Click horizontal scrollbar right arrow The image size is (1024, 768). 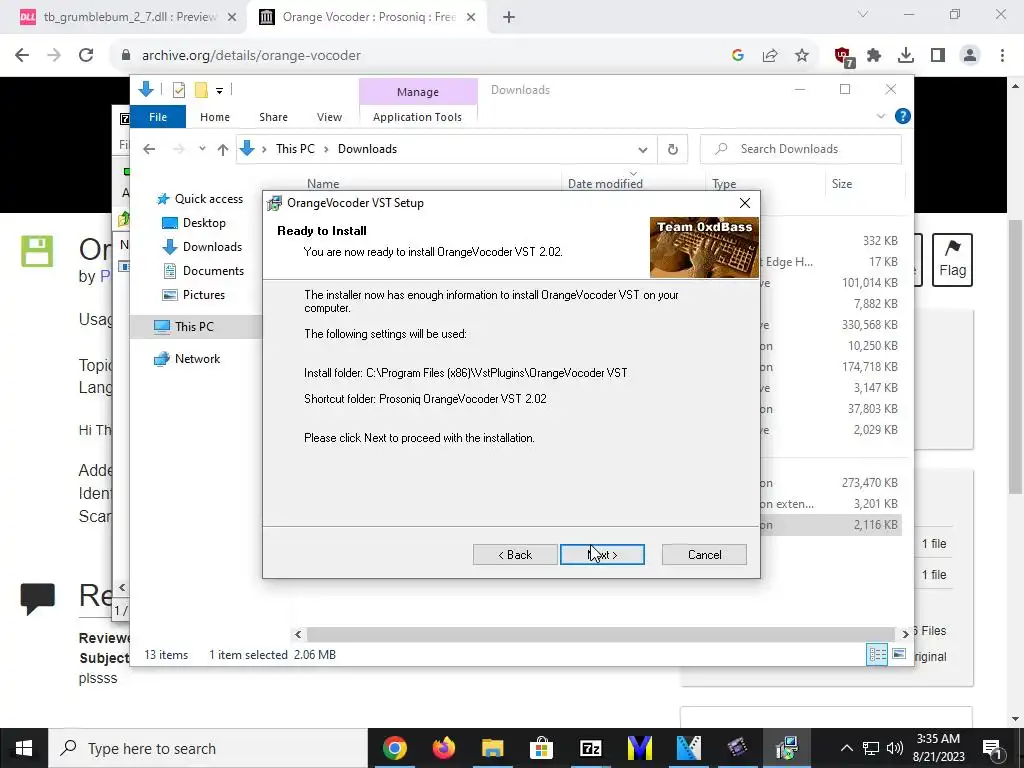click(905, 634)
